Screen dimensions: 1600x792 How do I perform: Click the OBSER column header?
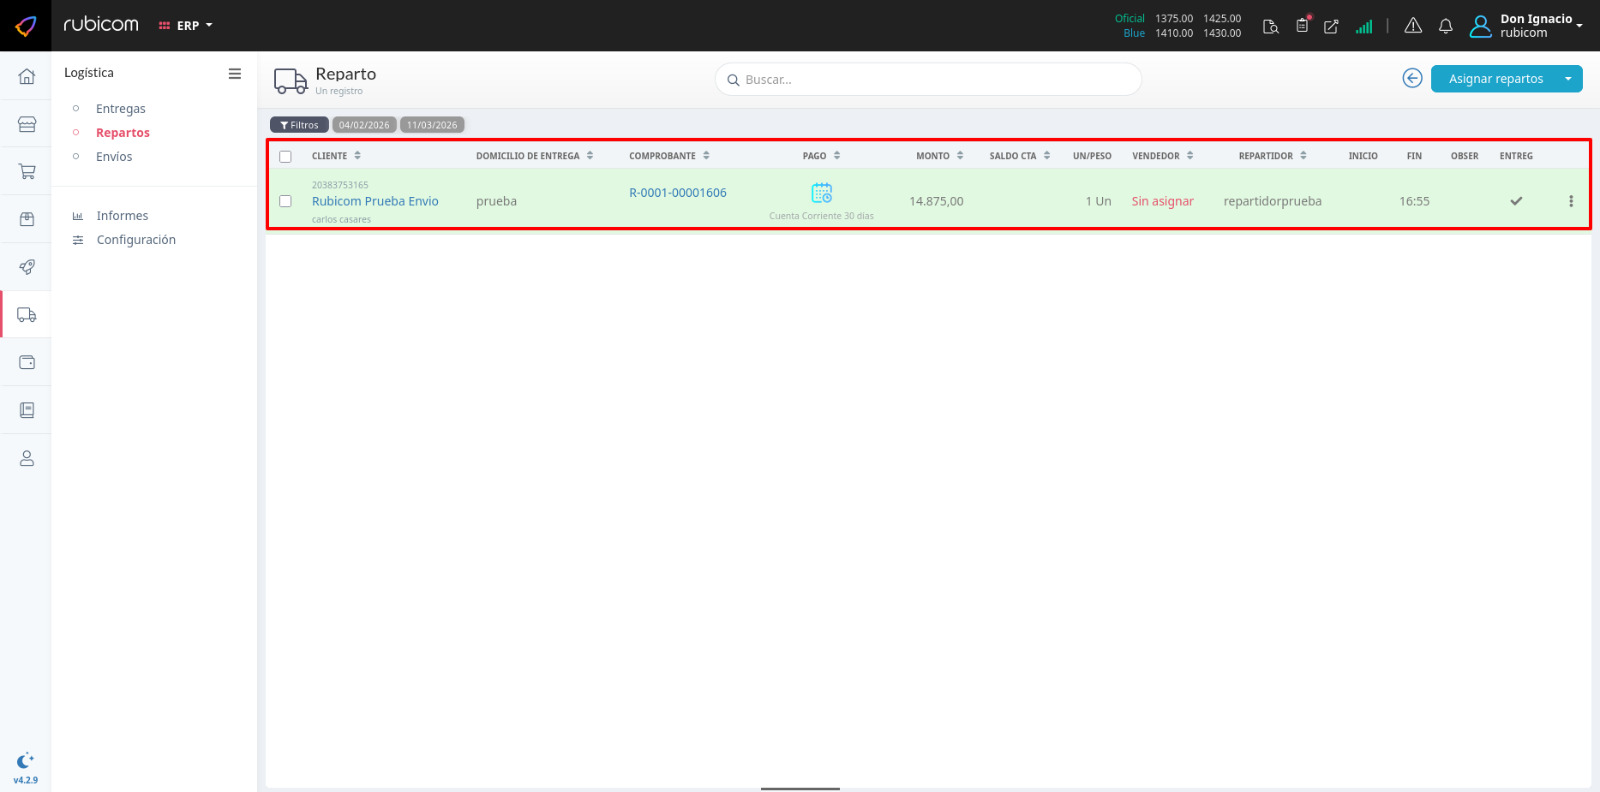point(1464,156)
